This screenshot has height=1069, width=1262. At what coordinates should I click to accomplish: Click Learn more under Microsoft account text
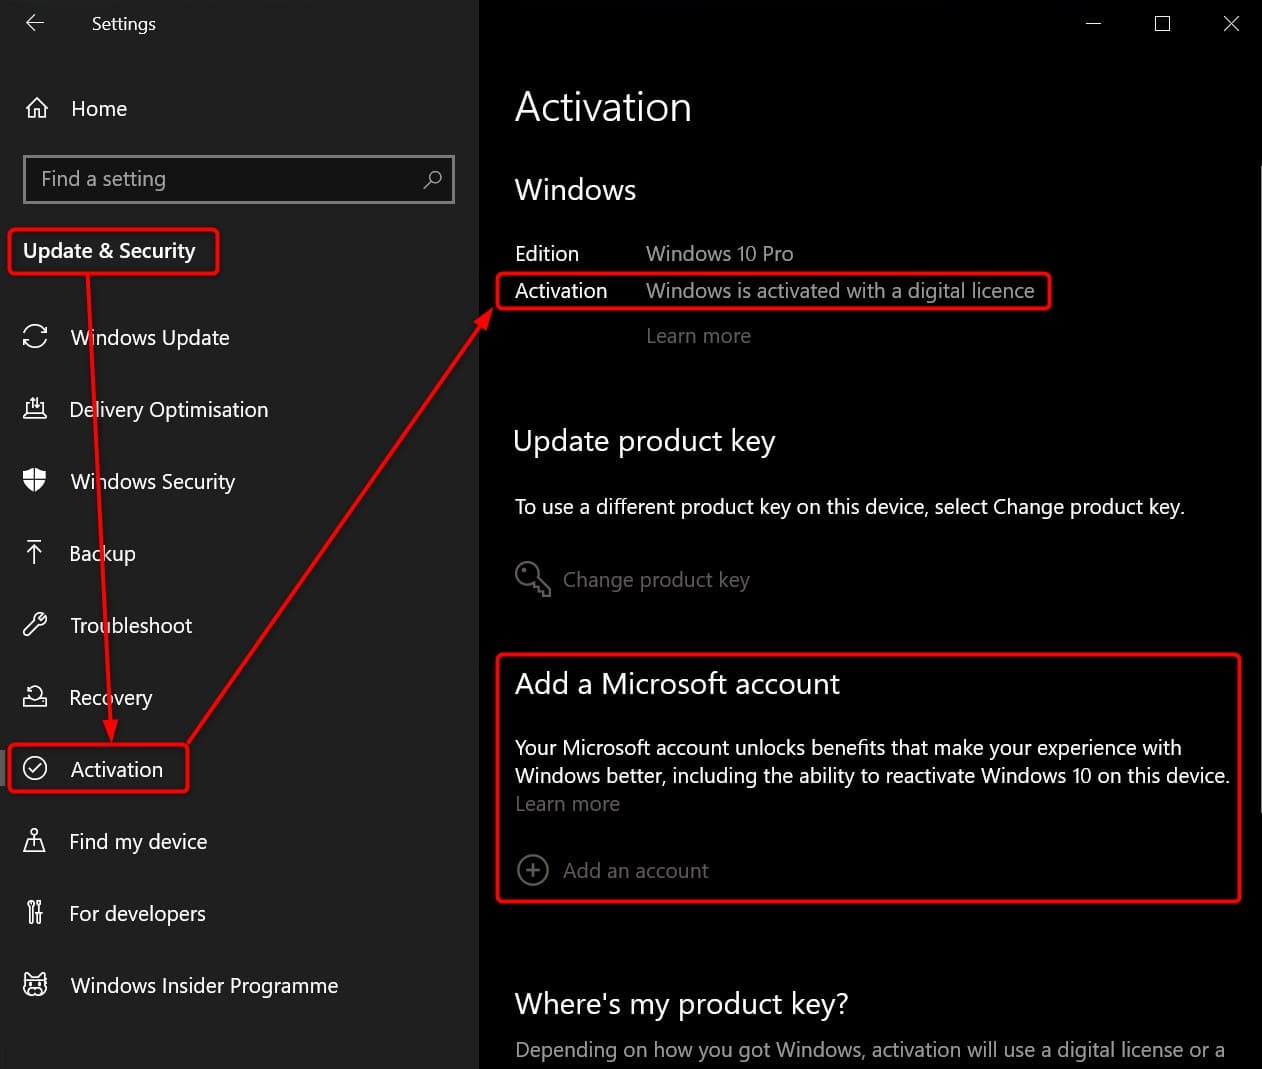tap(567, 804)
